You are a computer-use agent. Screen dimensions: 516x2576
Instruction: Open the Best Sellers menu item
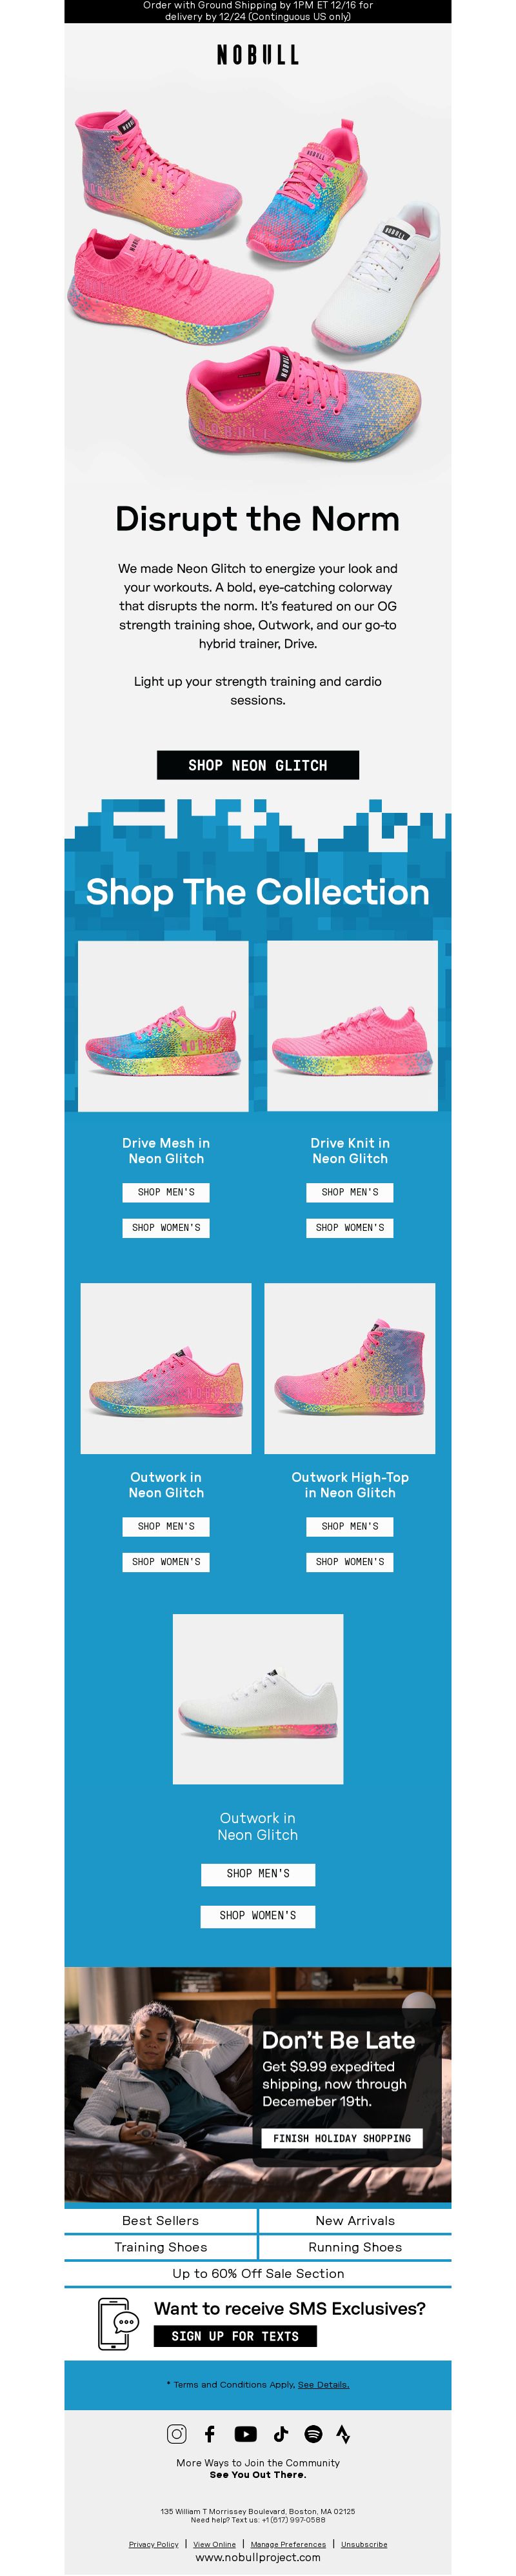click(160, 2220)
